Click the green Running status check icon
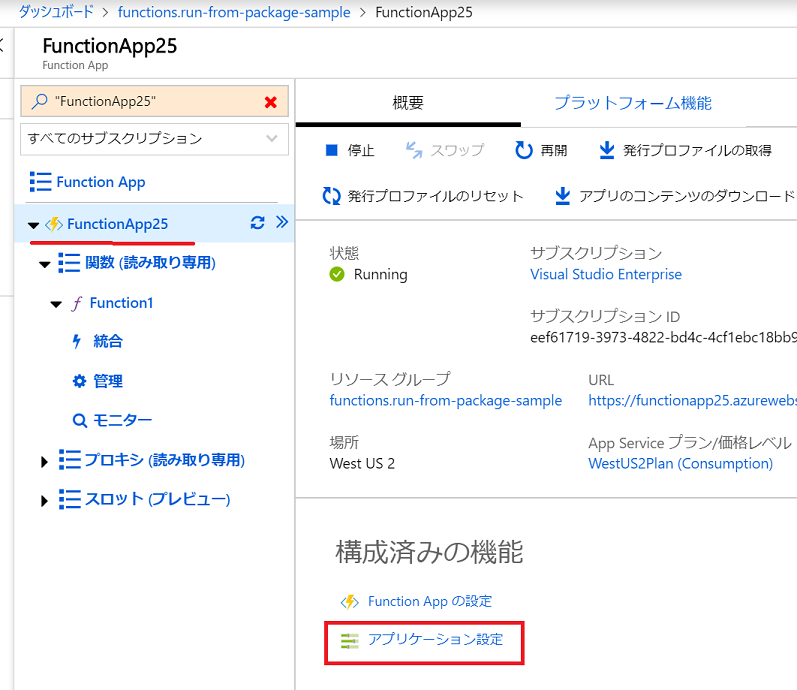Viewport: 797px width, 690px height. [x=336, y=274]
